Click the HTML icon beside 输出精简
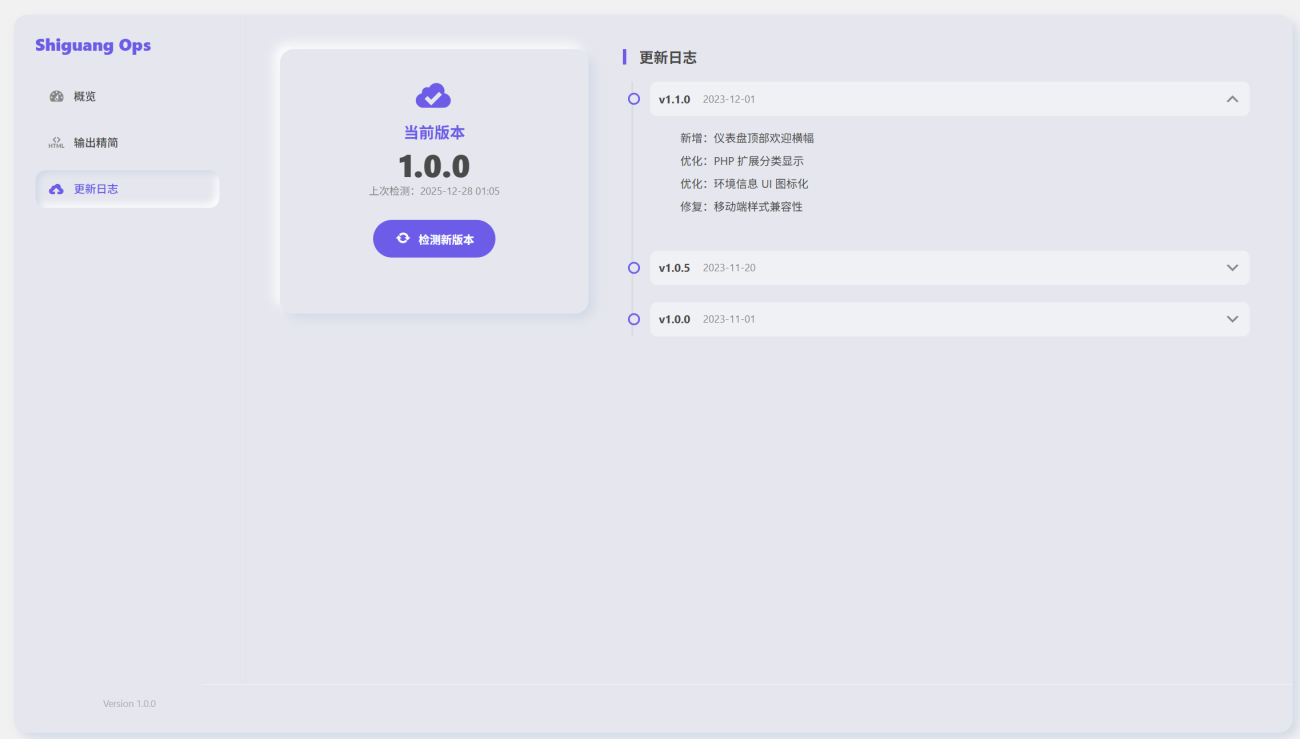Screen dimensions: 1300x739 pos(56,143)
